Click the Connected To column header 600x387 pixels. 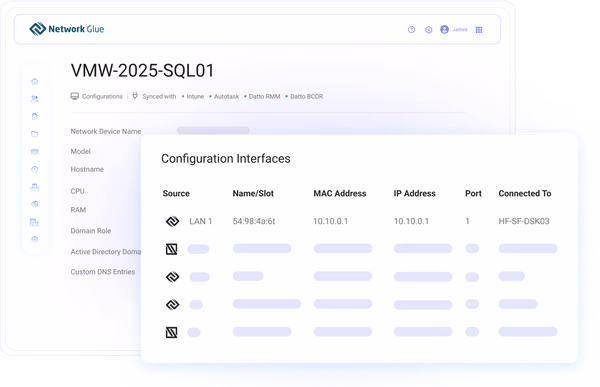(525, 193)
